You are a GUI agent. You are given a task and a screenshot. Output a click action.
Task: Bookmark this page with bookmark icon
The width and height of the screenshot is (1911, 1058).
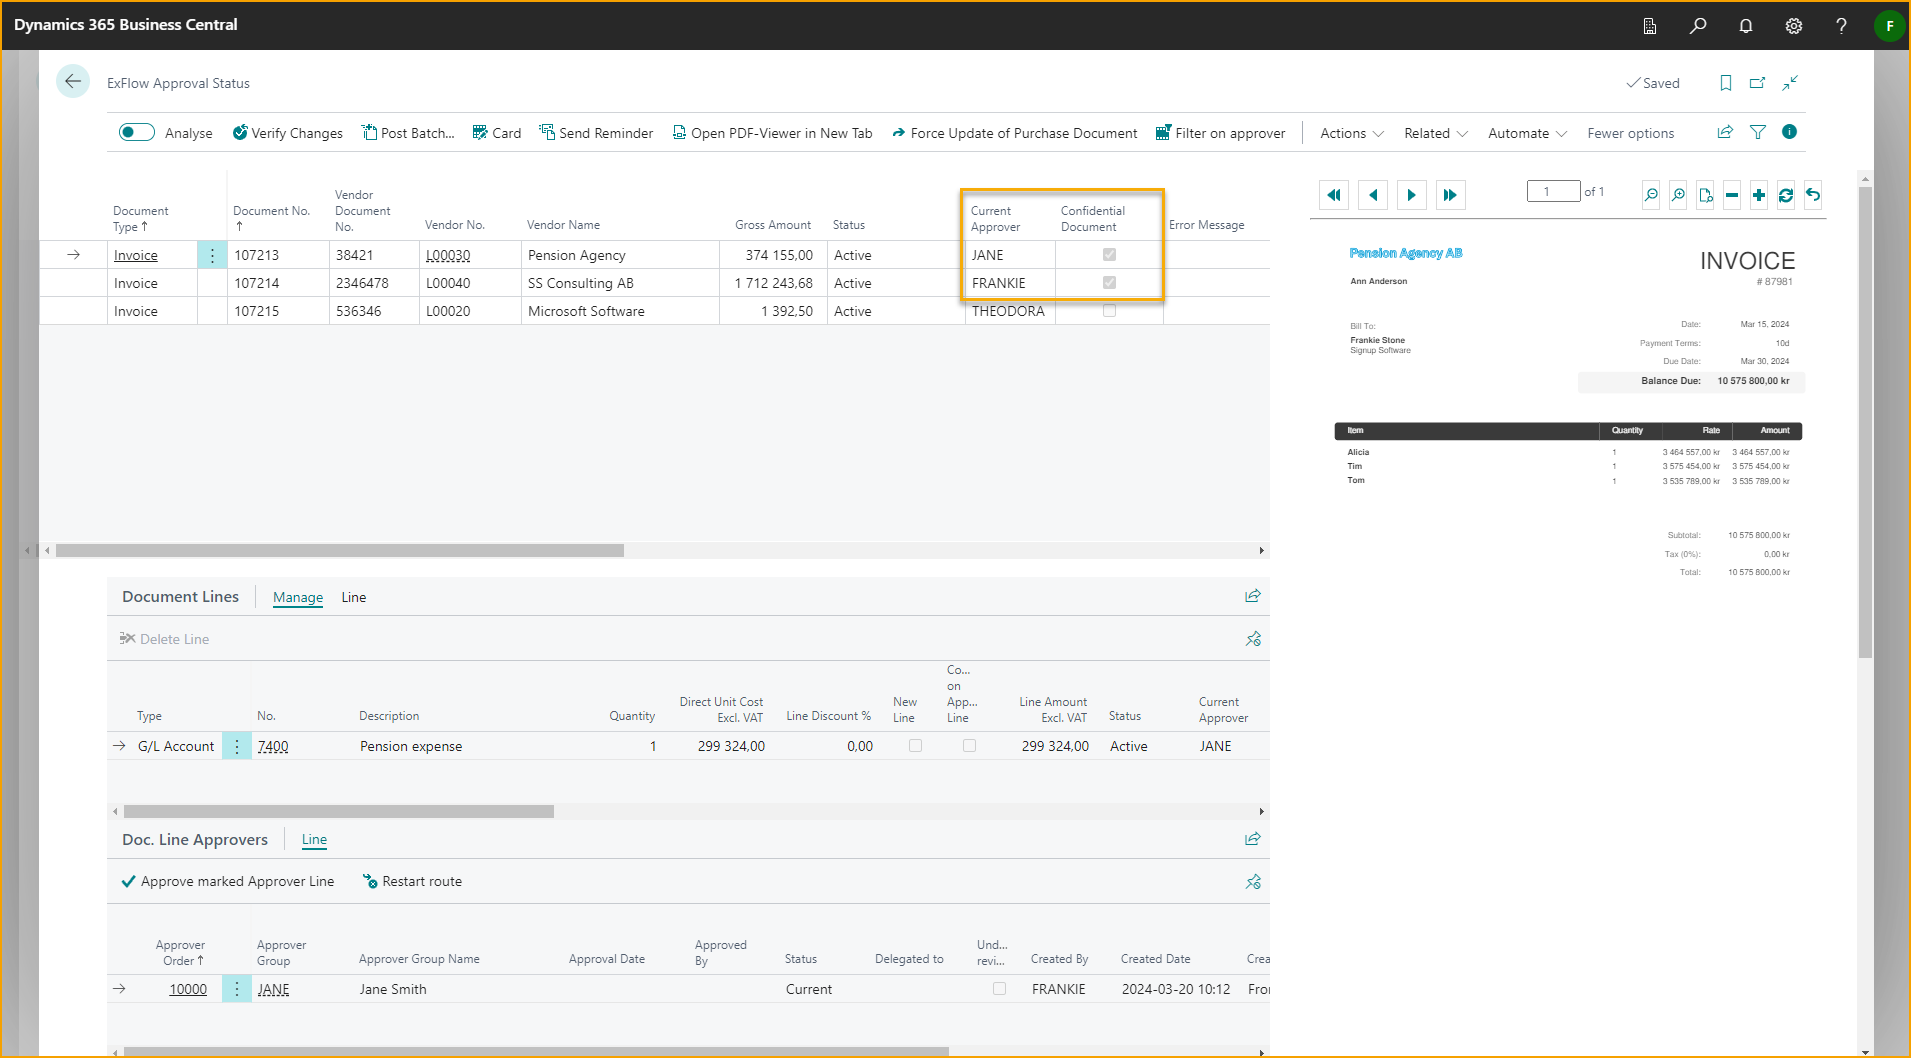click(x=1726, y=83)
